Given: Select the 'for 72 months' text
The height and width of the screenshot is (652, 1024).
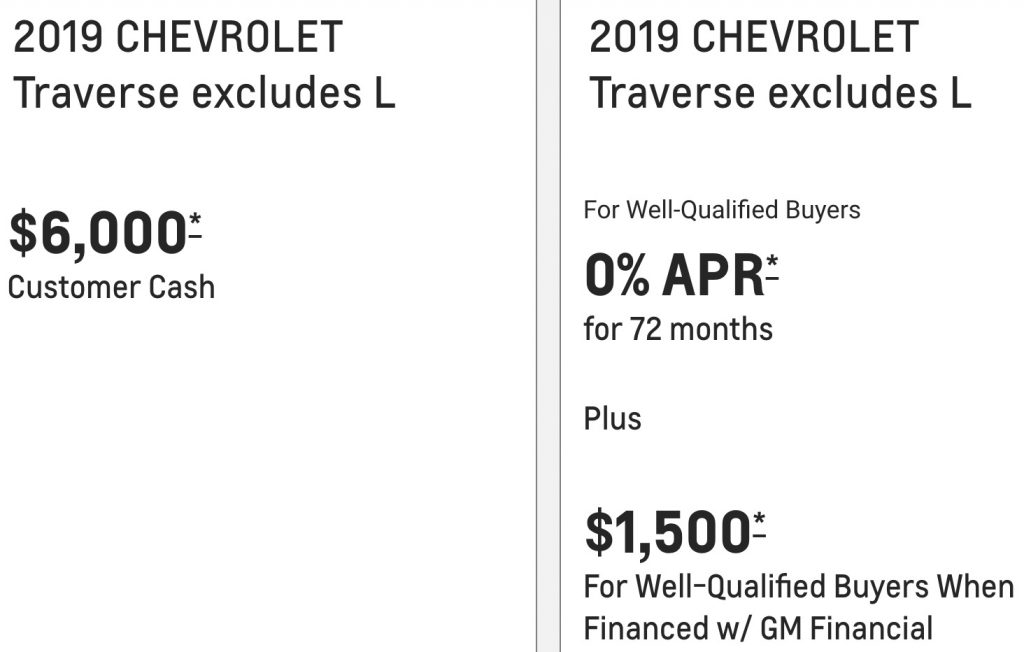Looking at the screenshot, I should click(x=678, y=329).
